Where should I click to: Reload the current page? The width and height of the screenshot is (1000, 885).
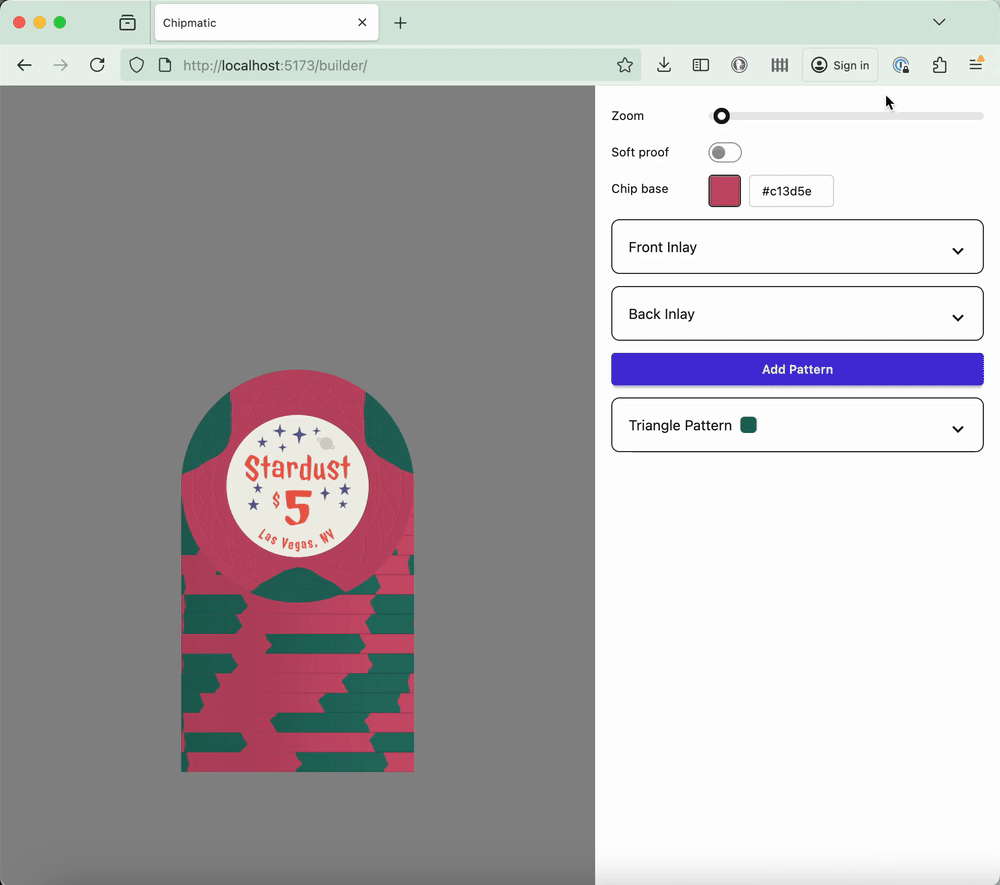coord(97,65)
